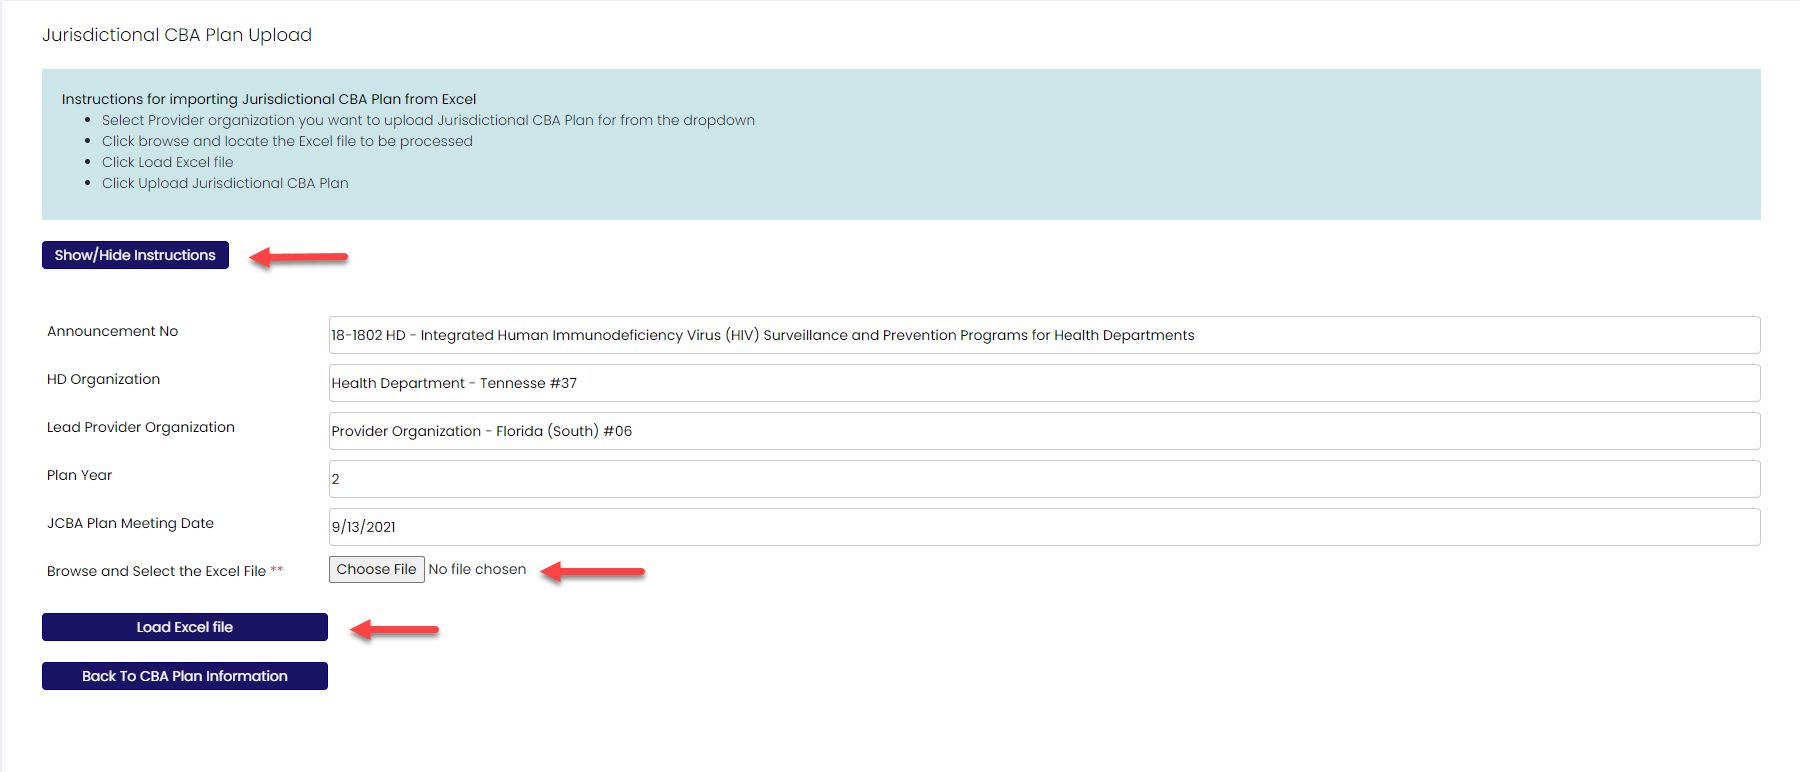Click red arrow beside Show/Hide Instructions

tap(298, 257)
